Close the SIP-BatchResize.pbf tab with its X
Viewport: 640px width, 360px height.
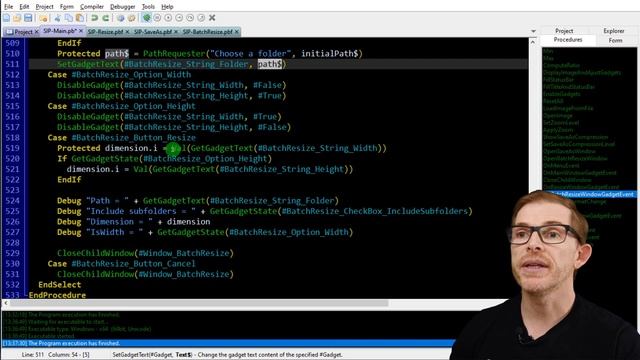pyautogui.click(x=237, y=31)
